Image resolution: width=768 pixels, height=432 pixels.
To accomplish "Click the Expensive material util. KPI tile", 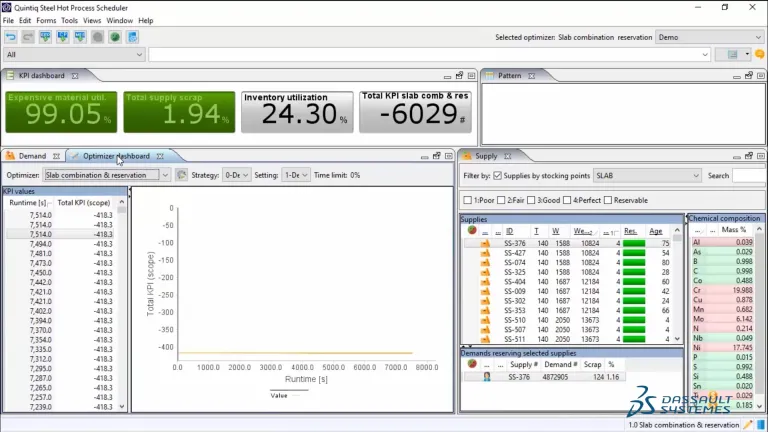I will coord(61,112).
